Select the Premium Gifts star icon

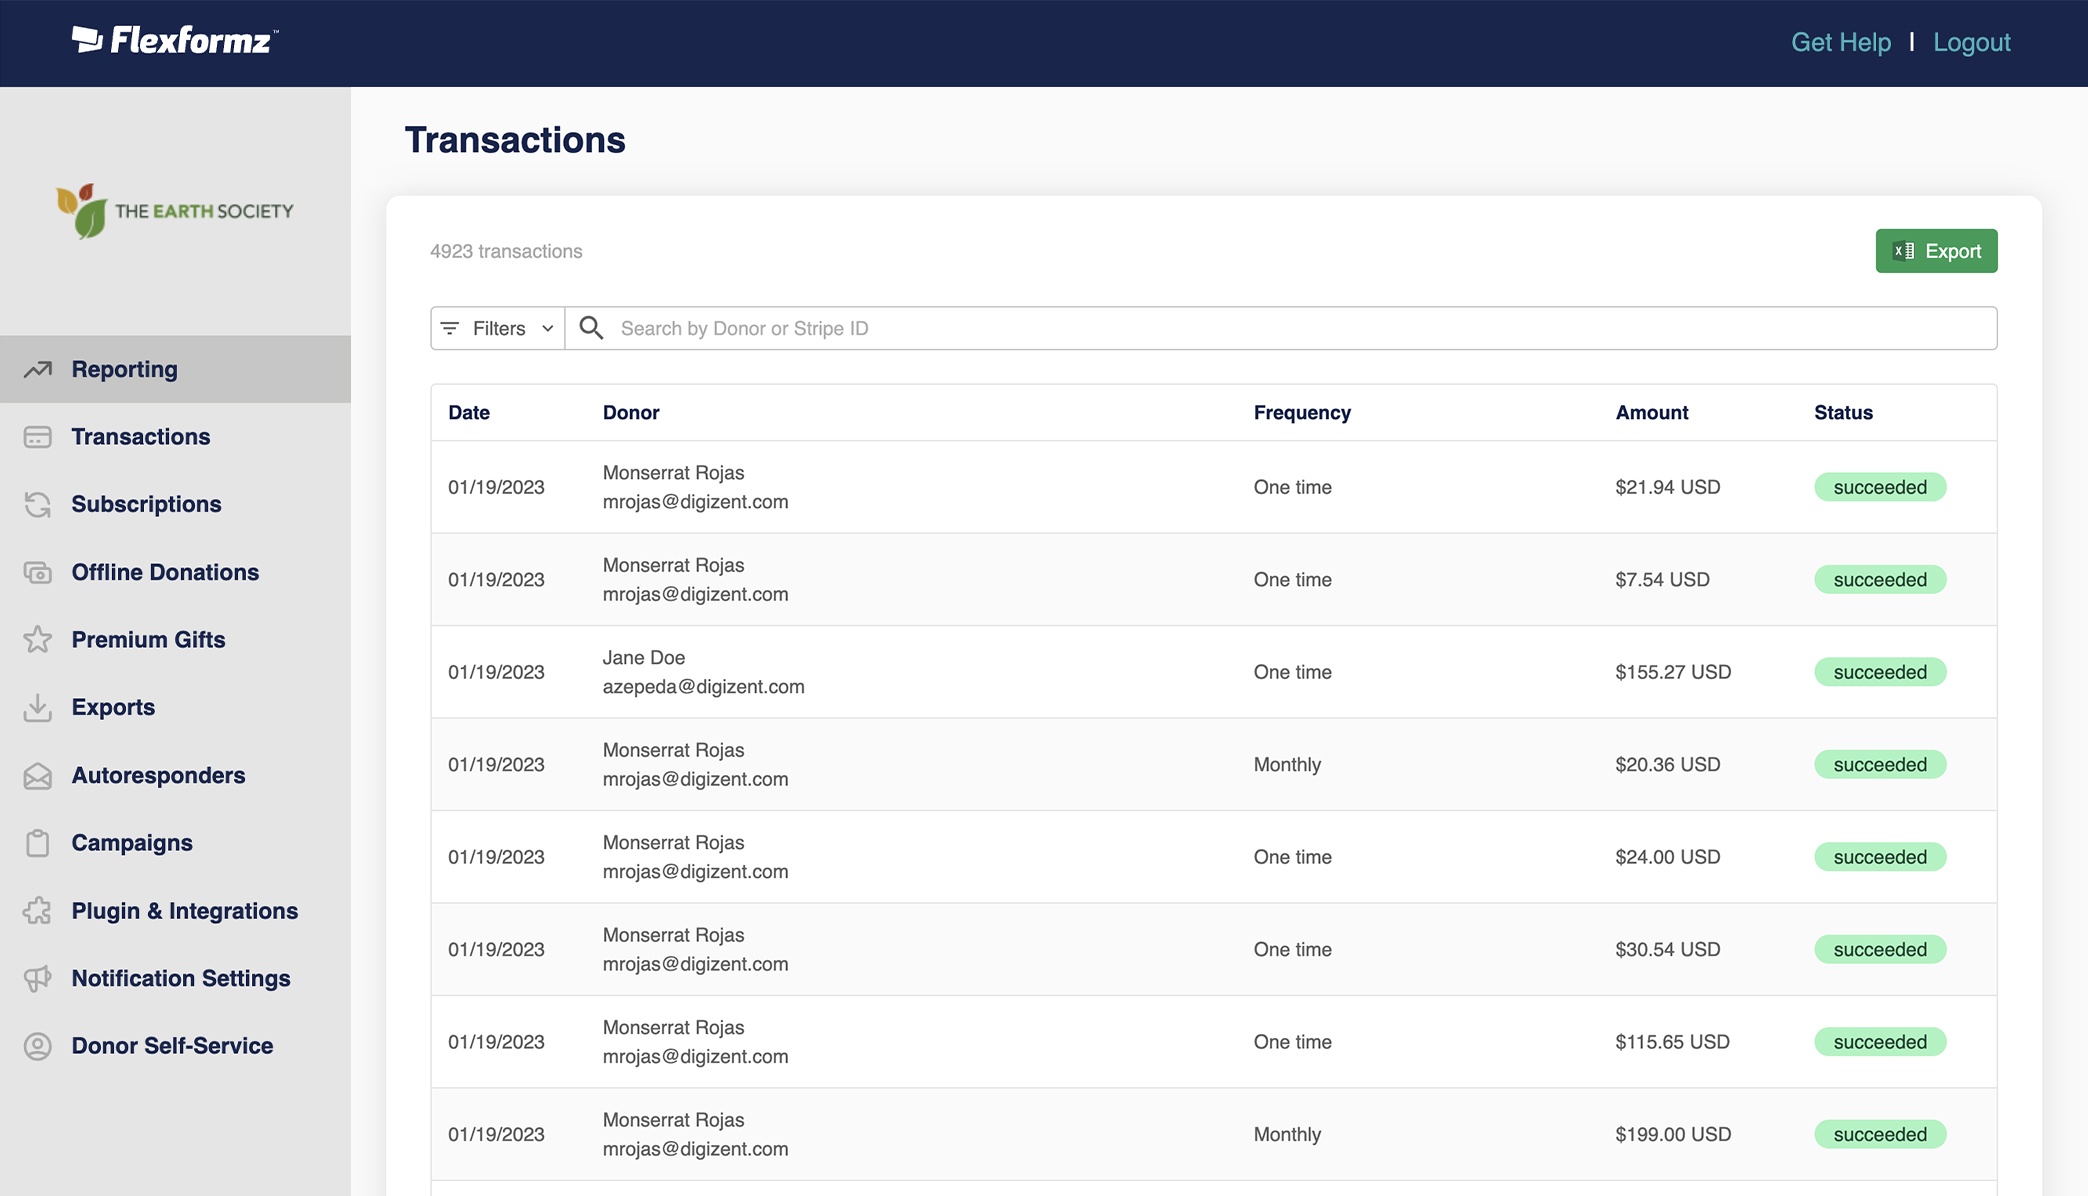(37, 639)
